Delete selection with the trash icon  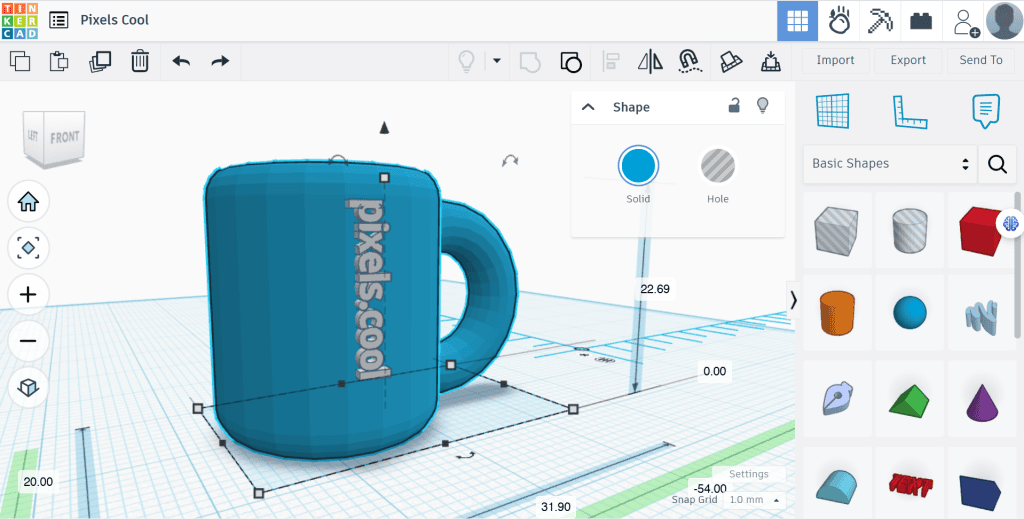tap(140, 61)
